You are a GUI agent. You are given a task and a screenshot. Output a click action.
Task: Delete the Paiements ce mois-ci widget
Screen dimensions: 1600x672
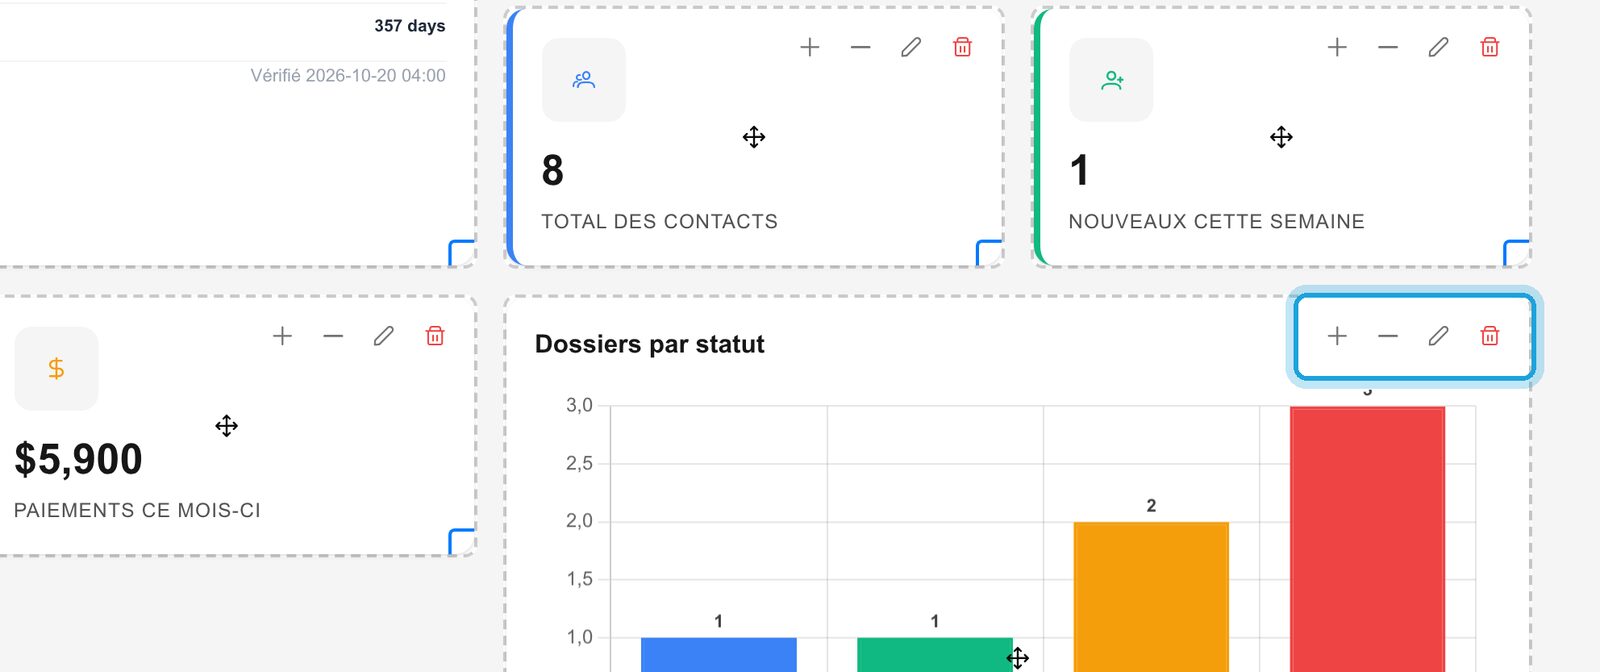435,336
